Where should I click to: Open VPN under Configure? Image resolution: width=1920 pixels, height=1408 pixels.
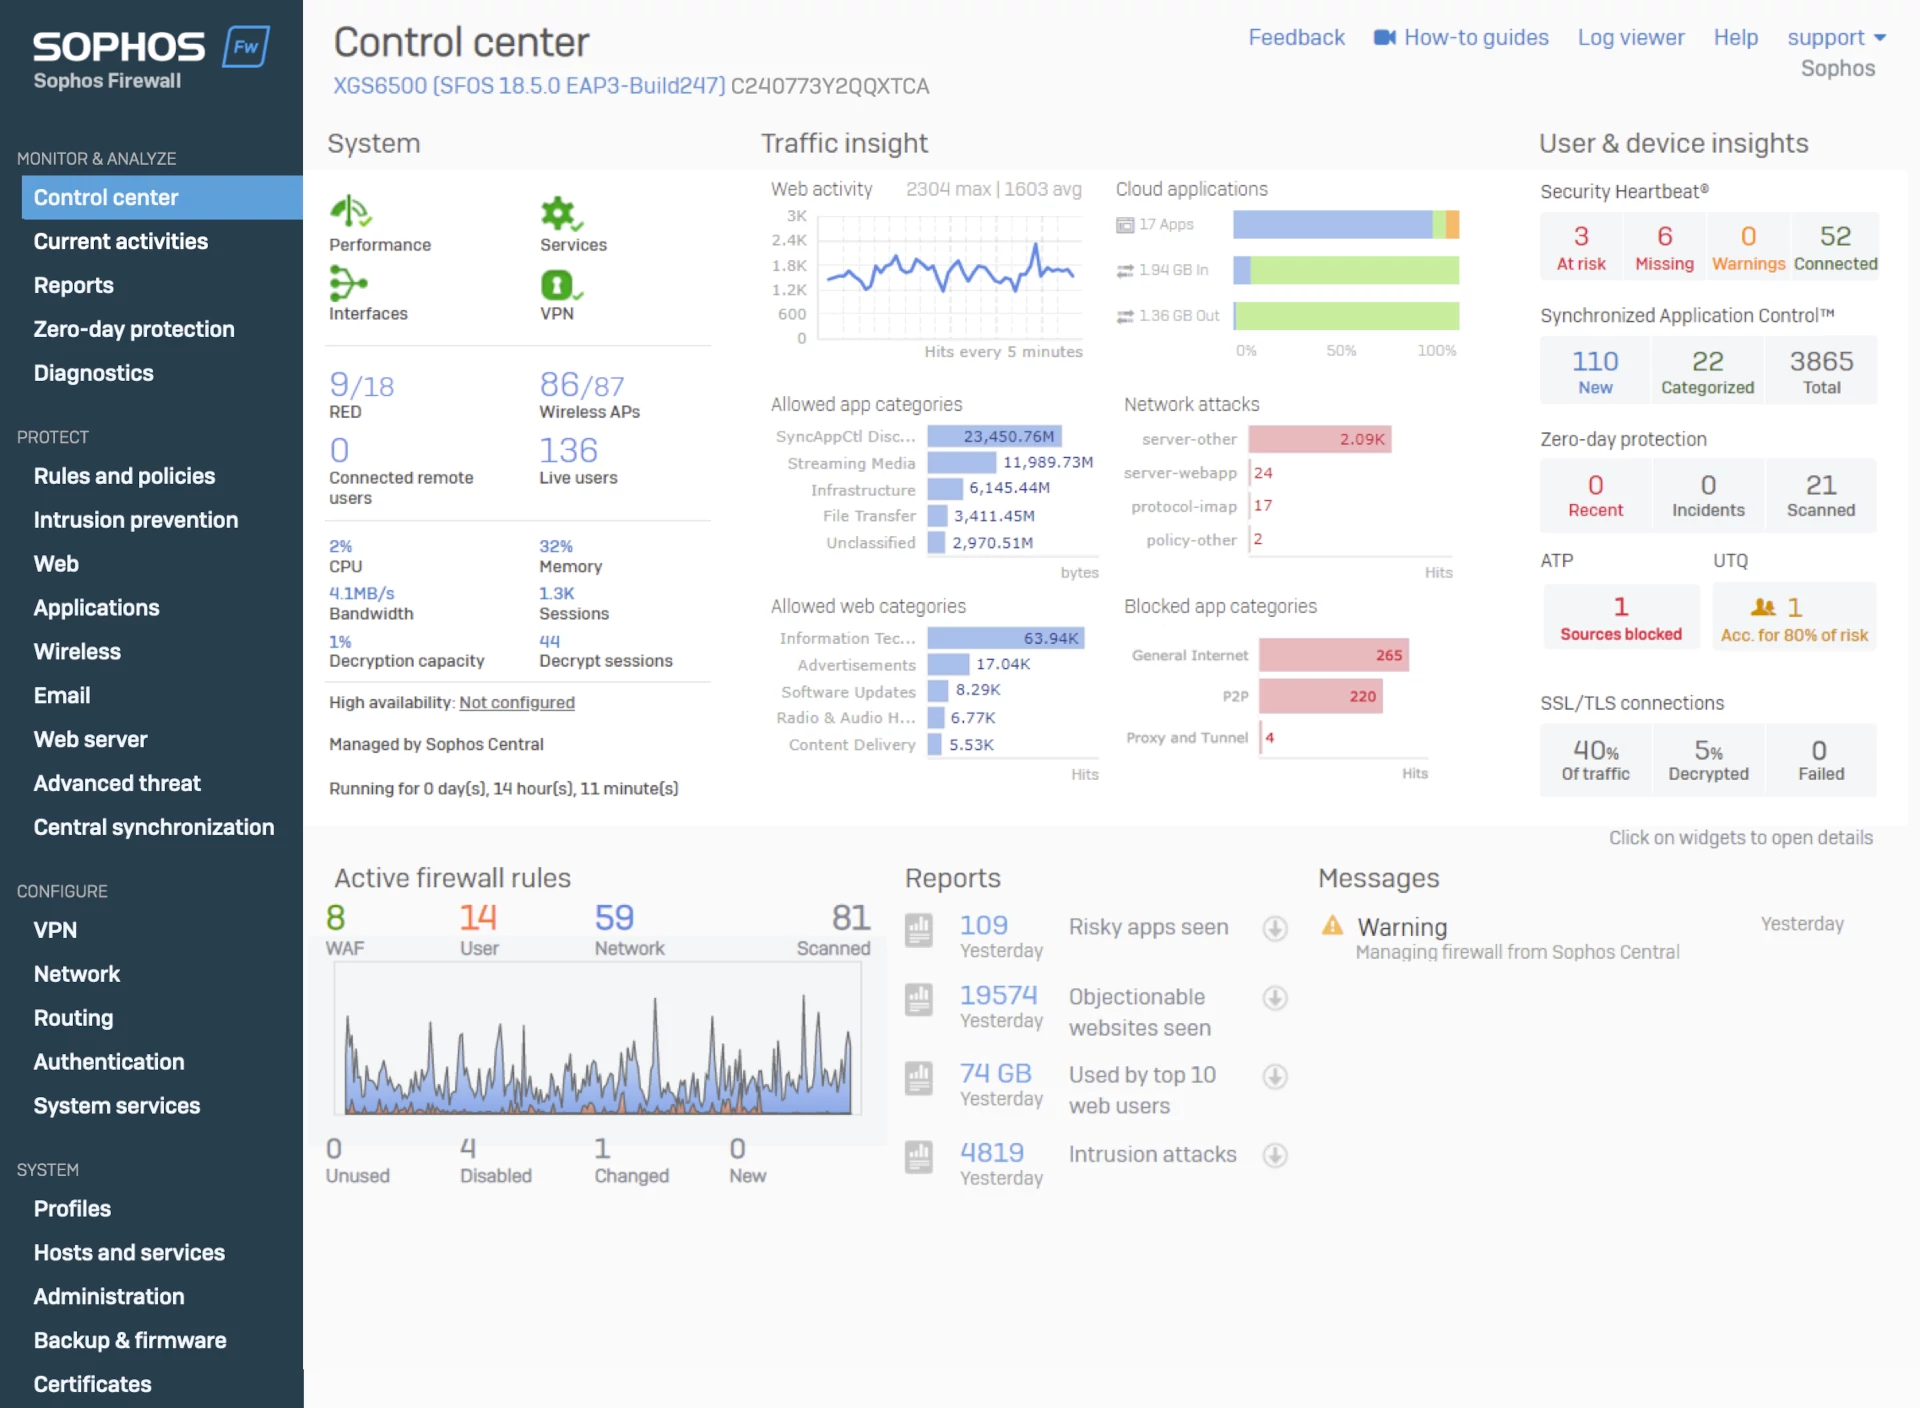(55, 930)
